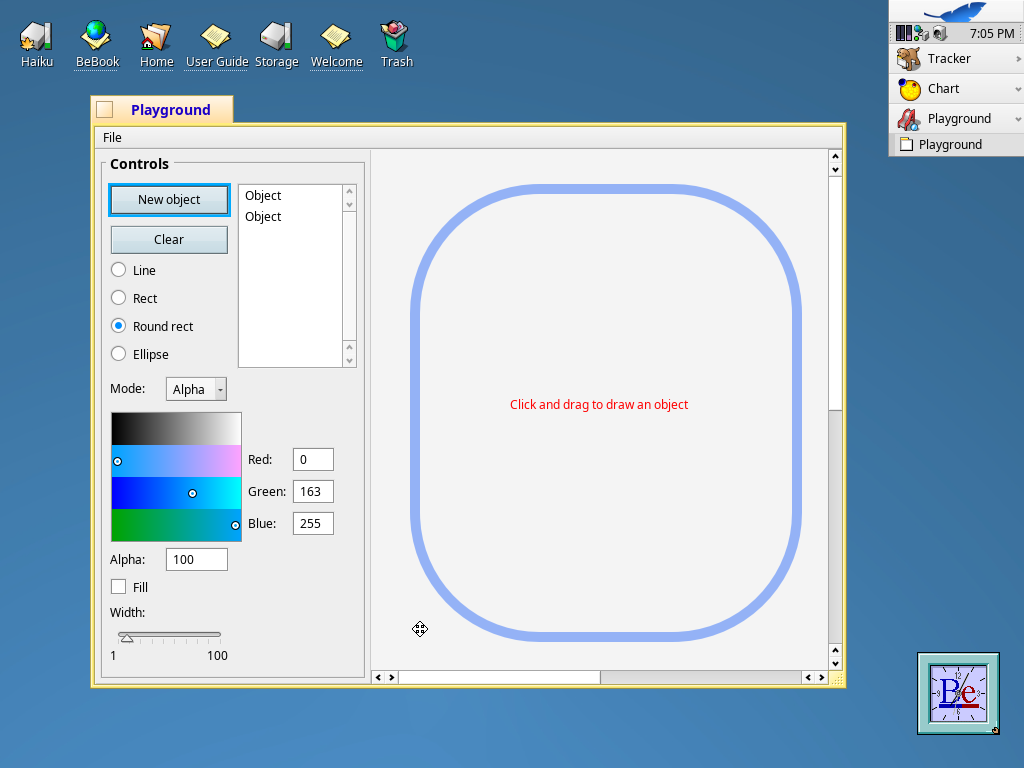The height and width of the screenshot is (768, 1024).
Task: Collapse the Playground expander arrow in Deskbar
Action: pos(1018,119)
